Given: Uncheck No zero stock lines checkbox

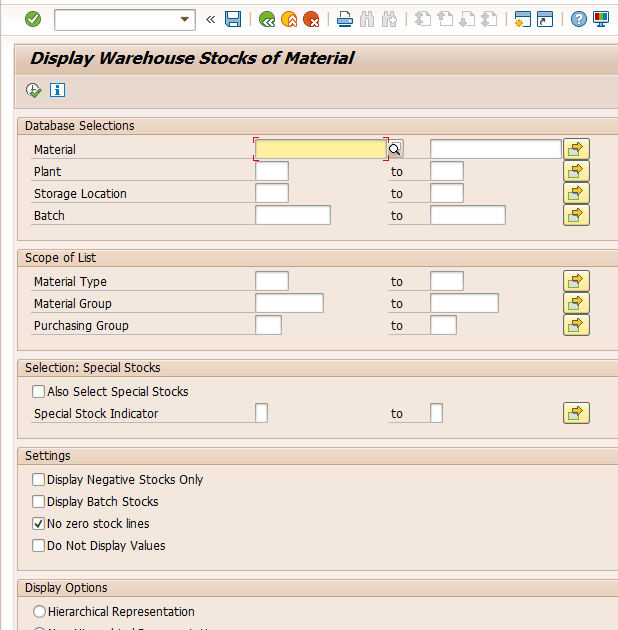Looking at the screenshot, I should pyautogui.click(x=39, y=524).
